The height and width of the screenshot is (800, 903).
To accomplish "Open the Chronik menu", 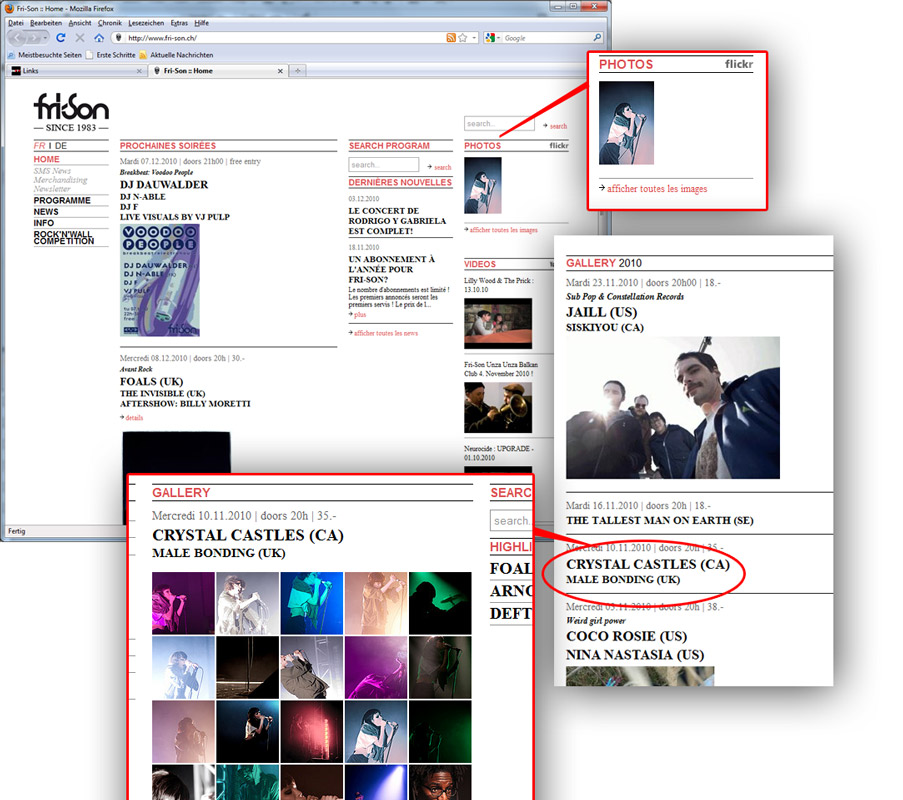I will tap(109, 22).
